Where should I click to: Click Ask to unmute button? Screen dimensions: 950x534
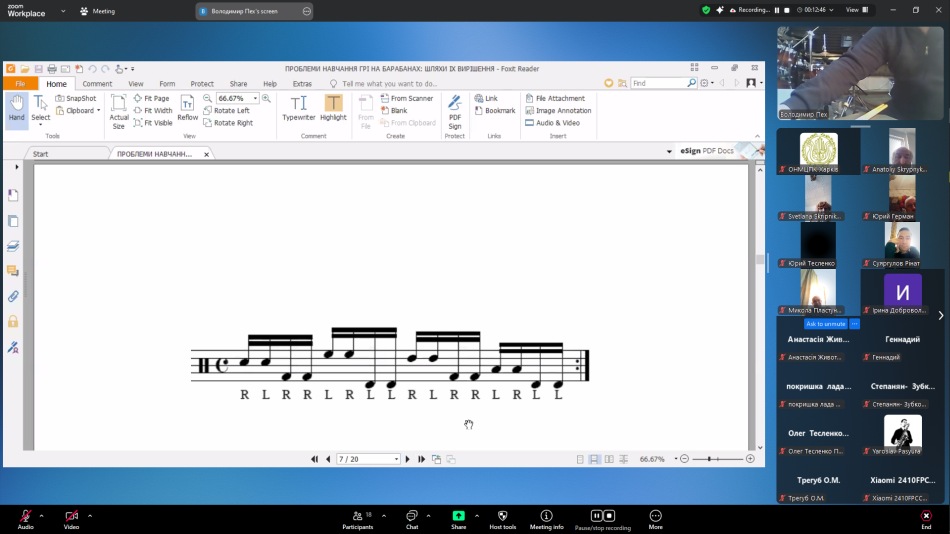pos(826,324)
